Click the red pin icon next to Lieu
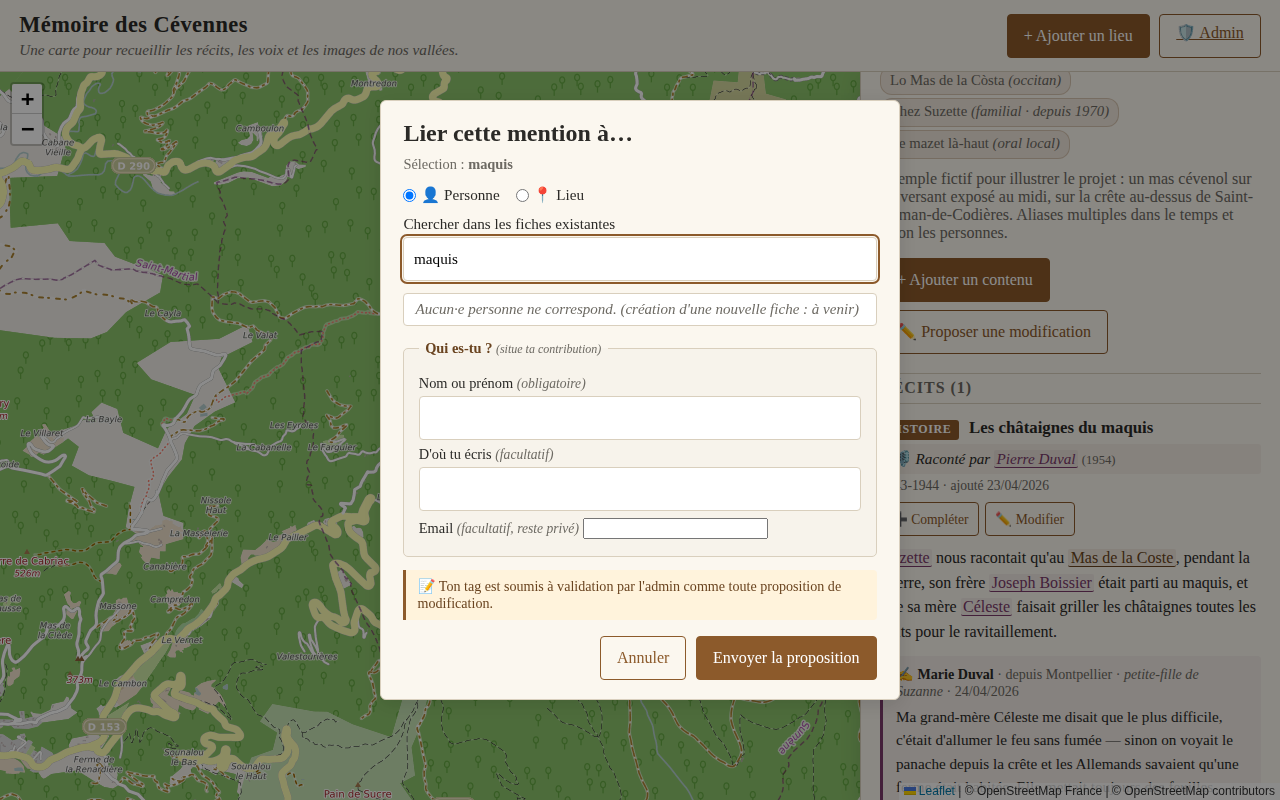This screenshot has height=800, width=1280. (x=541, y=194)
